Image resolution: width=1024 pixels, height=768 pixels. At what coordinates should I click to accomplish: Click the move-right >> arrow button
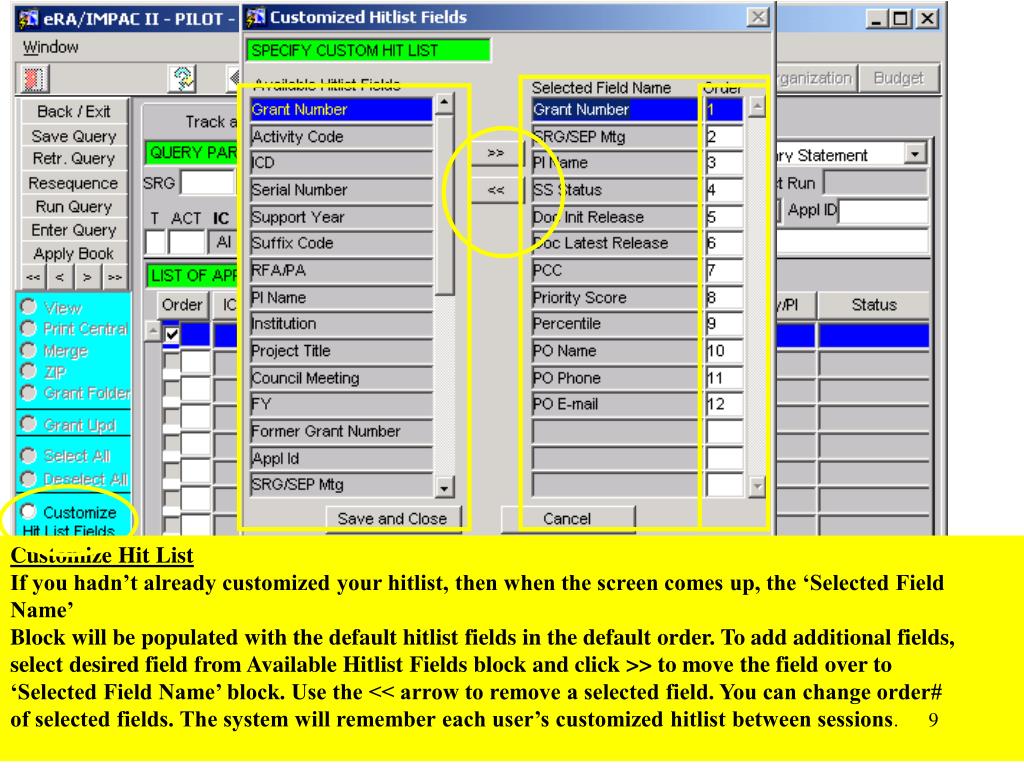(x=496, y=153)
